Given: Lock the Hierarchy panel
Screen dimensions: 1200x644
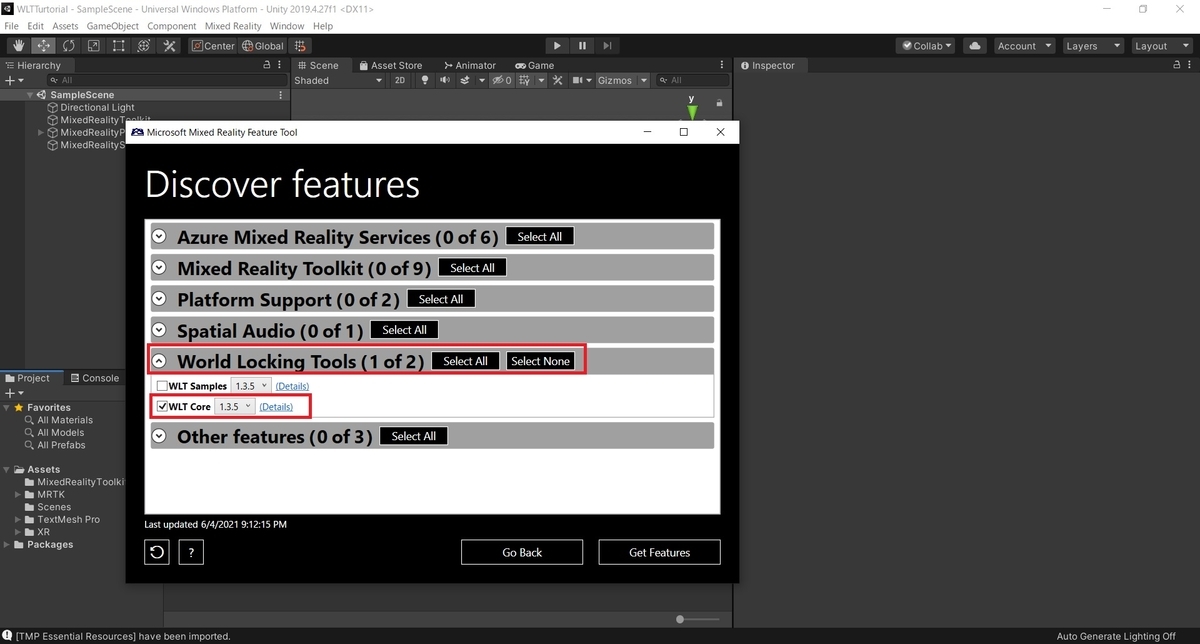Looking at the screenshot, I should coord(267,65).
